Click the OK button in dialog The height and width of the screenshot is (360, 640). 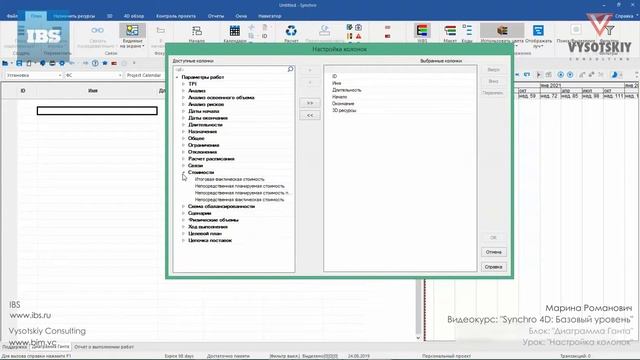tap(493, 238)
